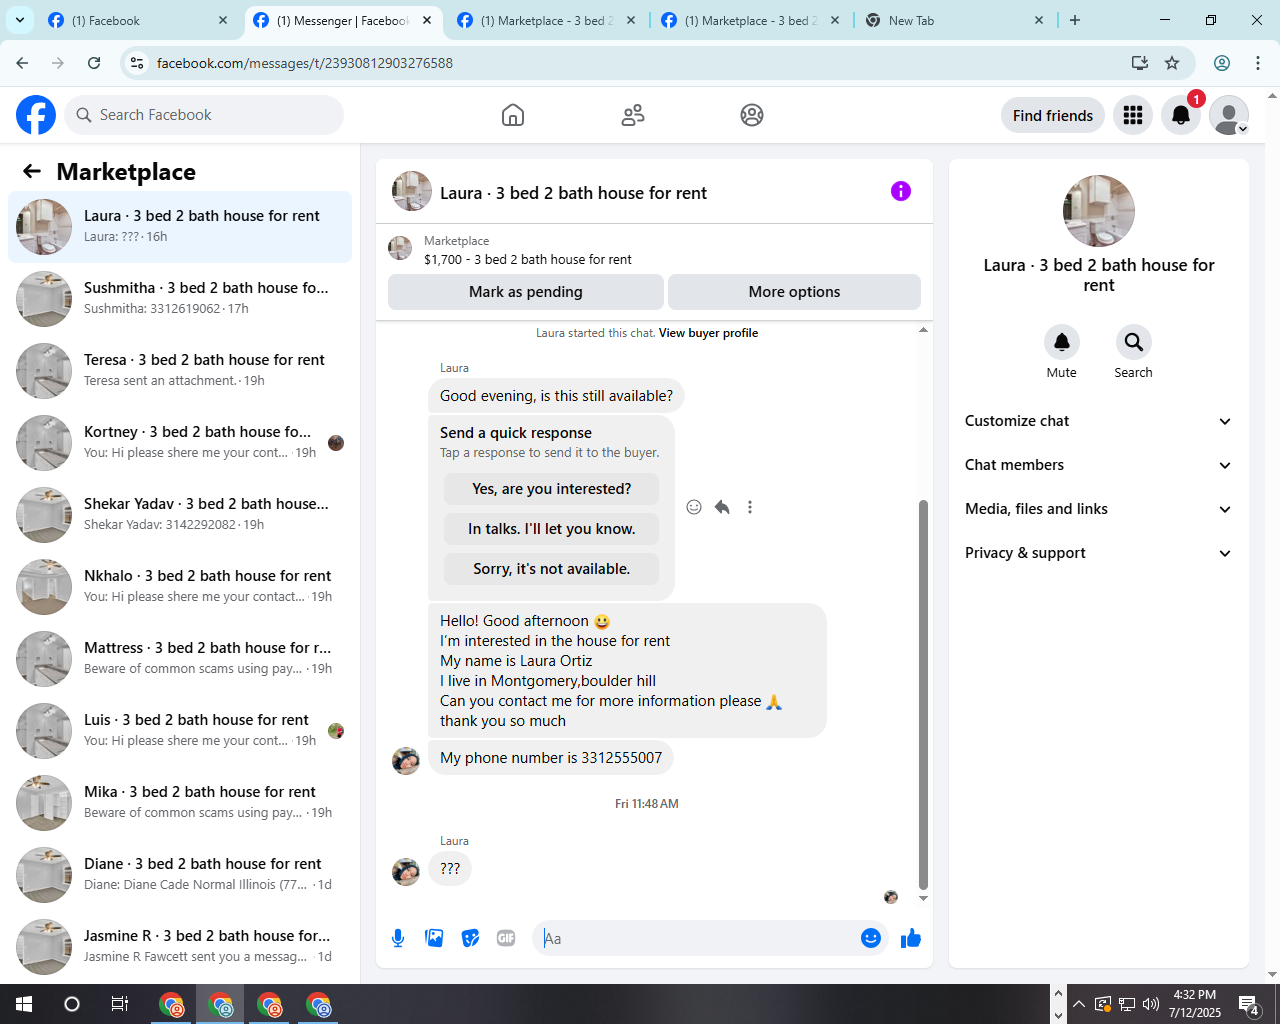Screen dimensions: 1280x1024
Task: Open a new browser tab
Action: (1075, 20)
